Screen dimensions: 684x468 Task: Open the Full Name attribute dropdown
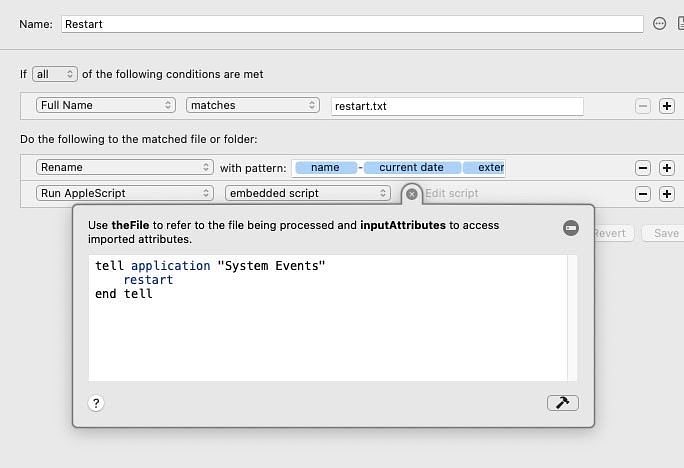(x=106, y=105)
